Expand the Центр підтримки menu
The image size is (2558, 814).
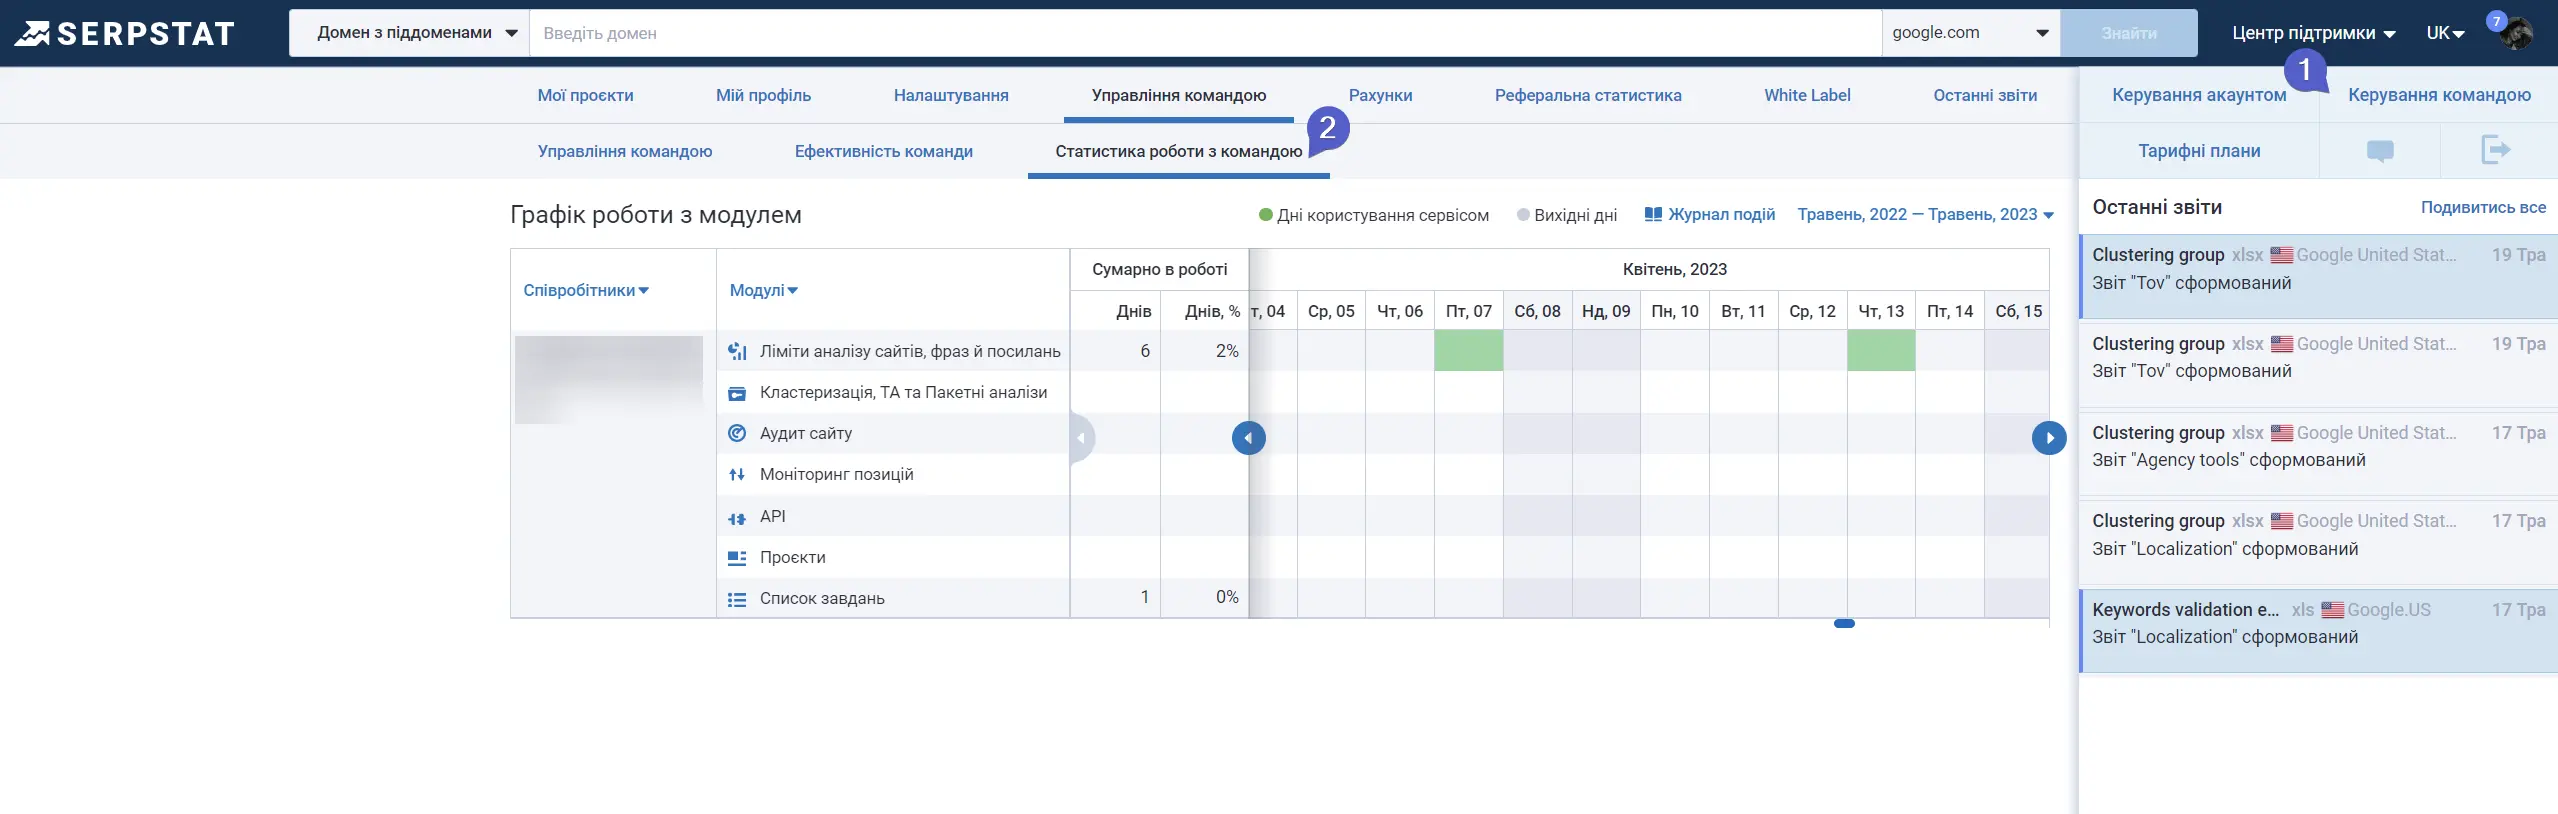click(2313, 33)
